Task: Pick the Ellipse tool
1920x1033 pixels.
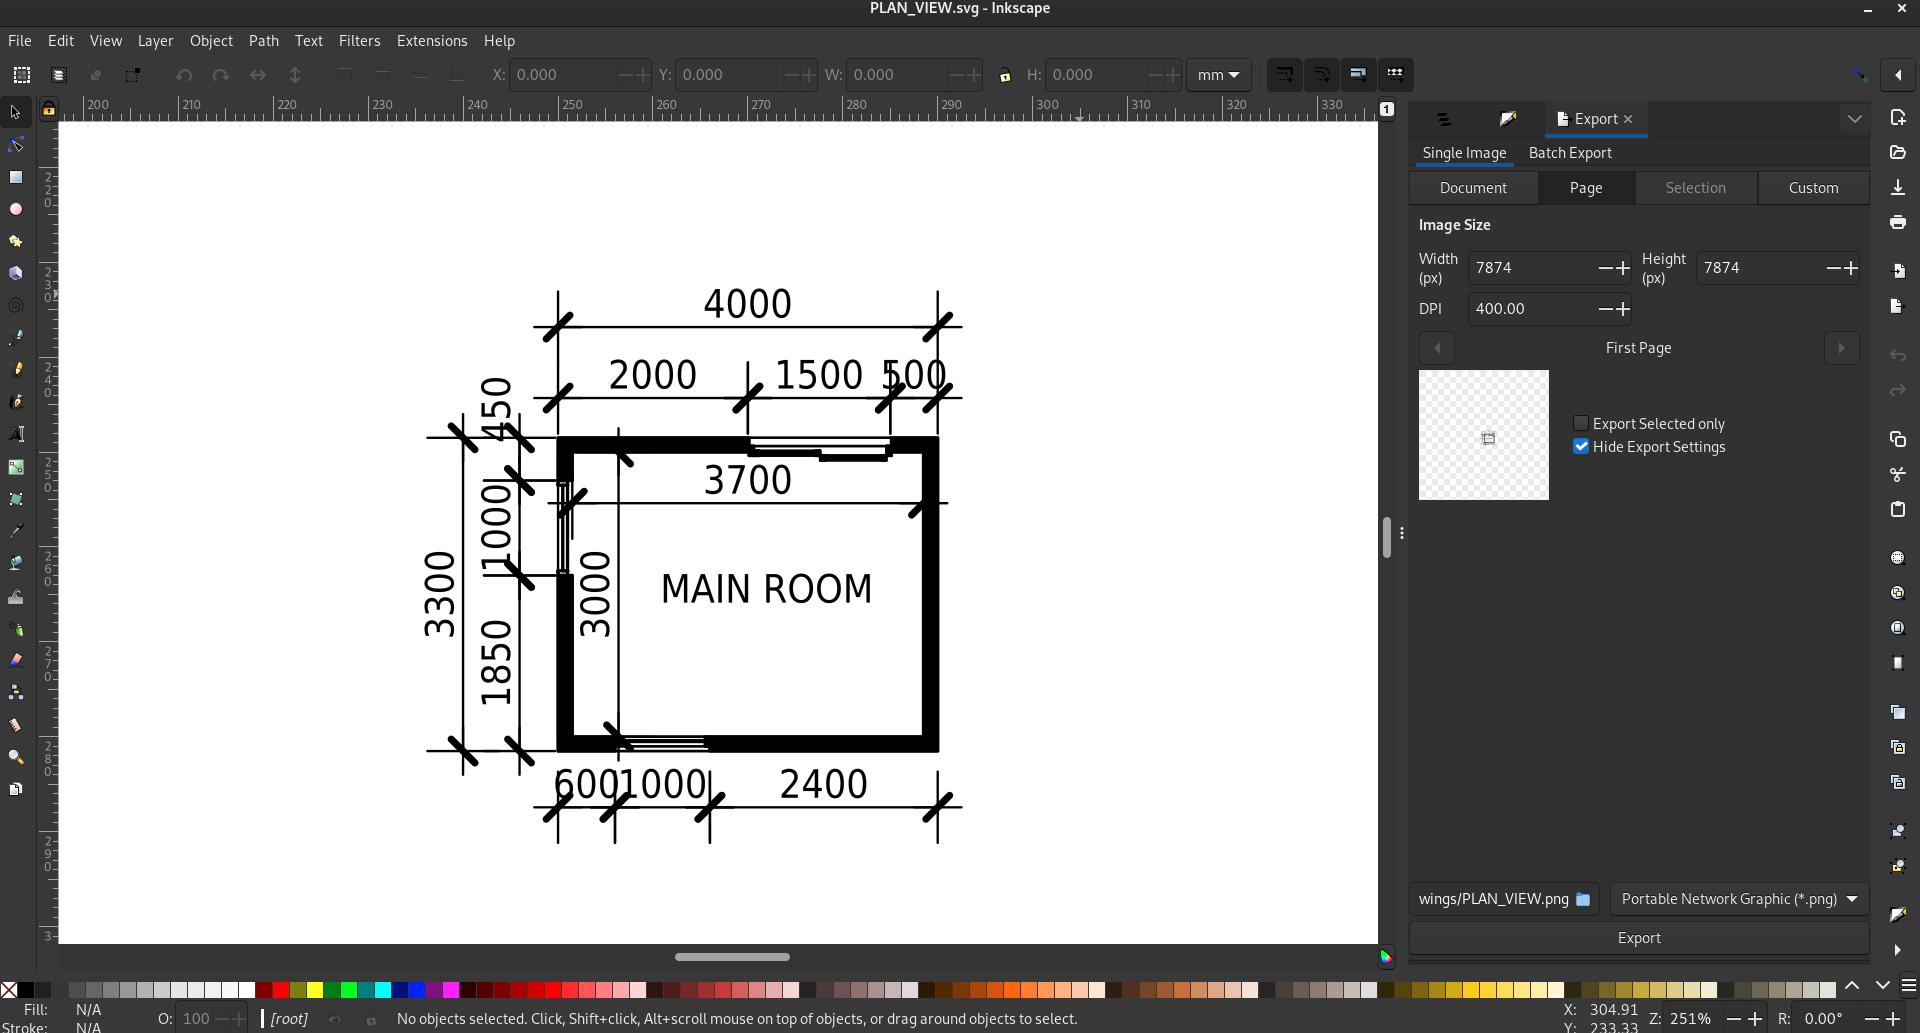Action: coord(15,209)
